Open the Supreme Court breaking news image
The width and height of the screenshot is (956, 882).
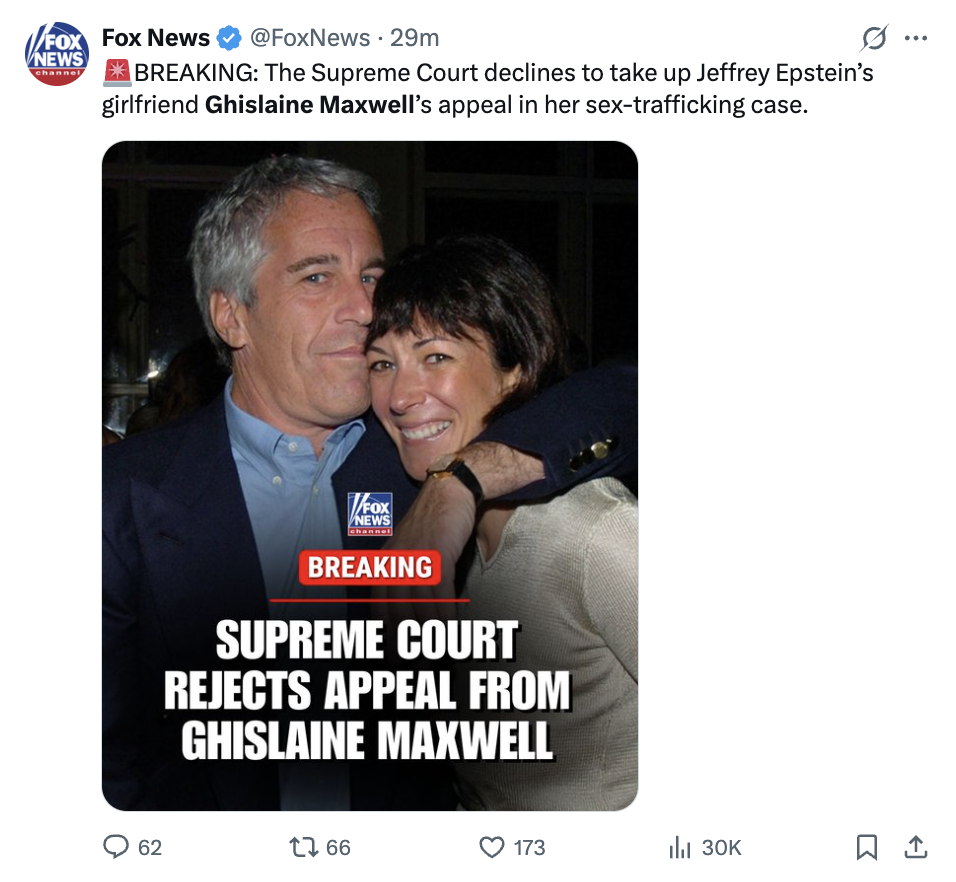(x=370, y=475)
